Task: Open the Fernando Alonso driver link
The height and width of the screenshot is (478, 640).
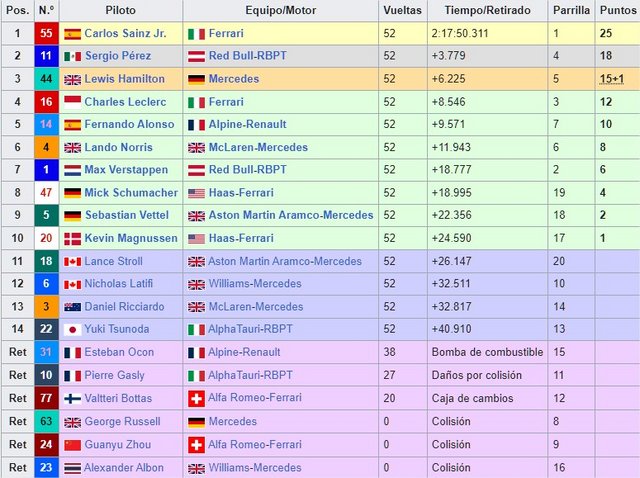Action: tap(129, 124)
